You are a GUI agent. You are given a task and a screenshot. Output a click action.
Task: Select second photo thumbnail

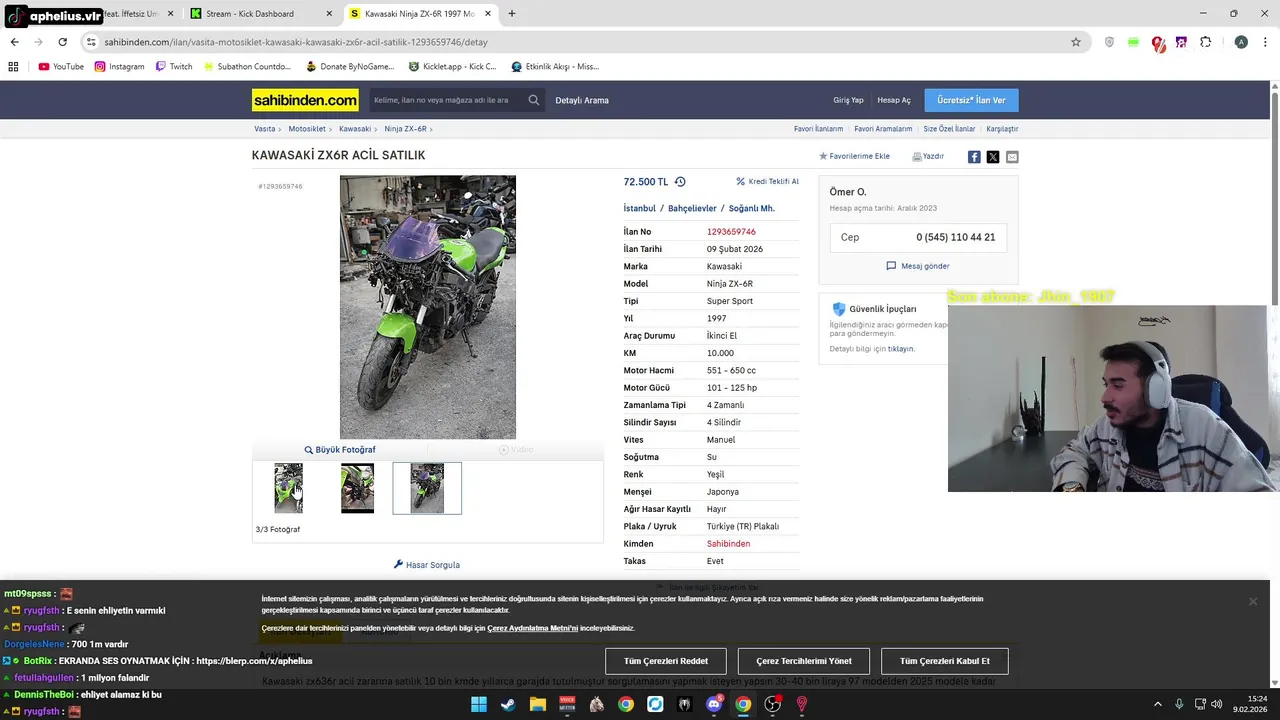(357, 488)
